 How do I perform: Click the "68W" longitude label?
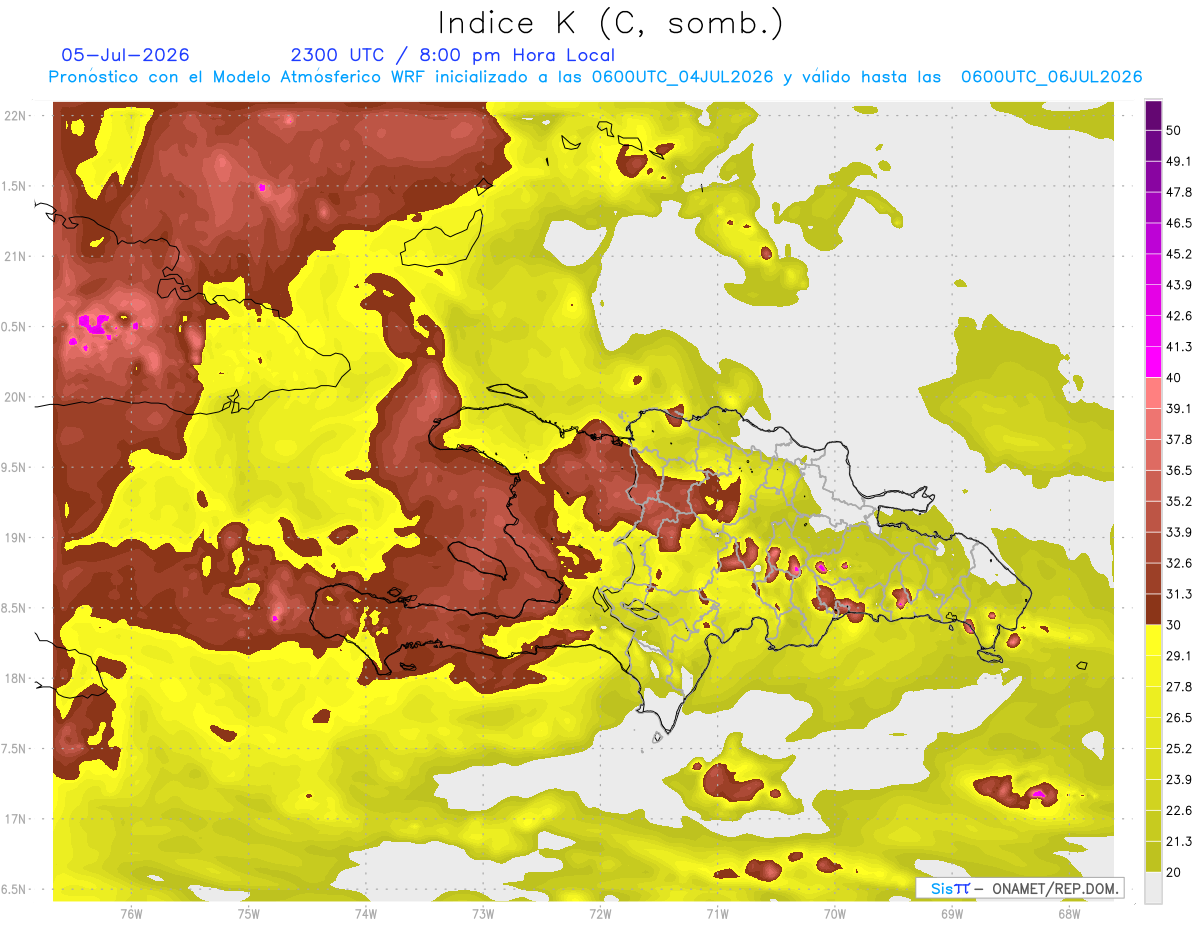tap(1069, 913)
